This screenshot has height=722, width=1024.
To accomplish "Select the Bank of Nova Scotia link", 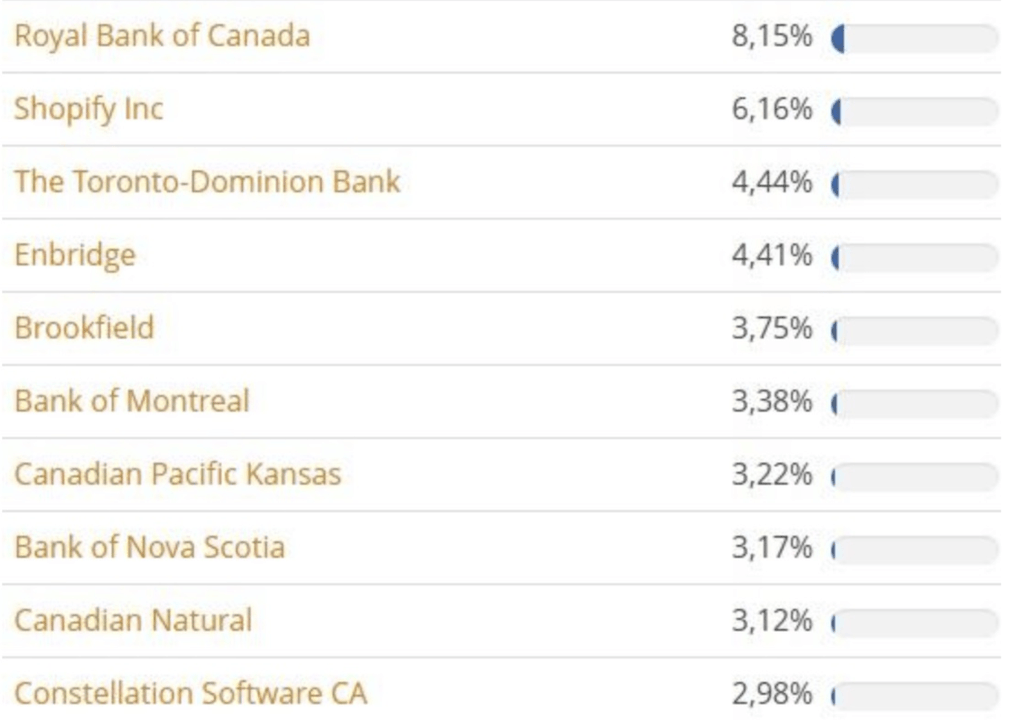I will coord(149,547).
